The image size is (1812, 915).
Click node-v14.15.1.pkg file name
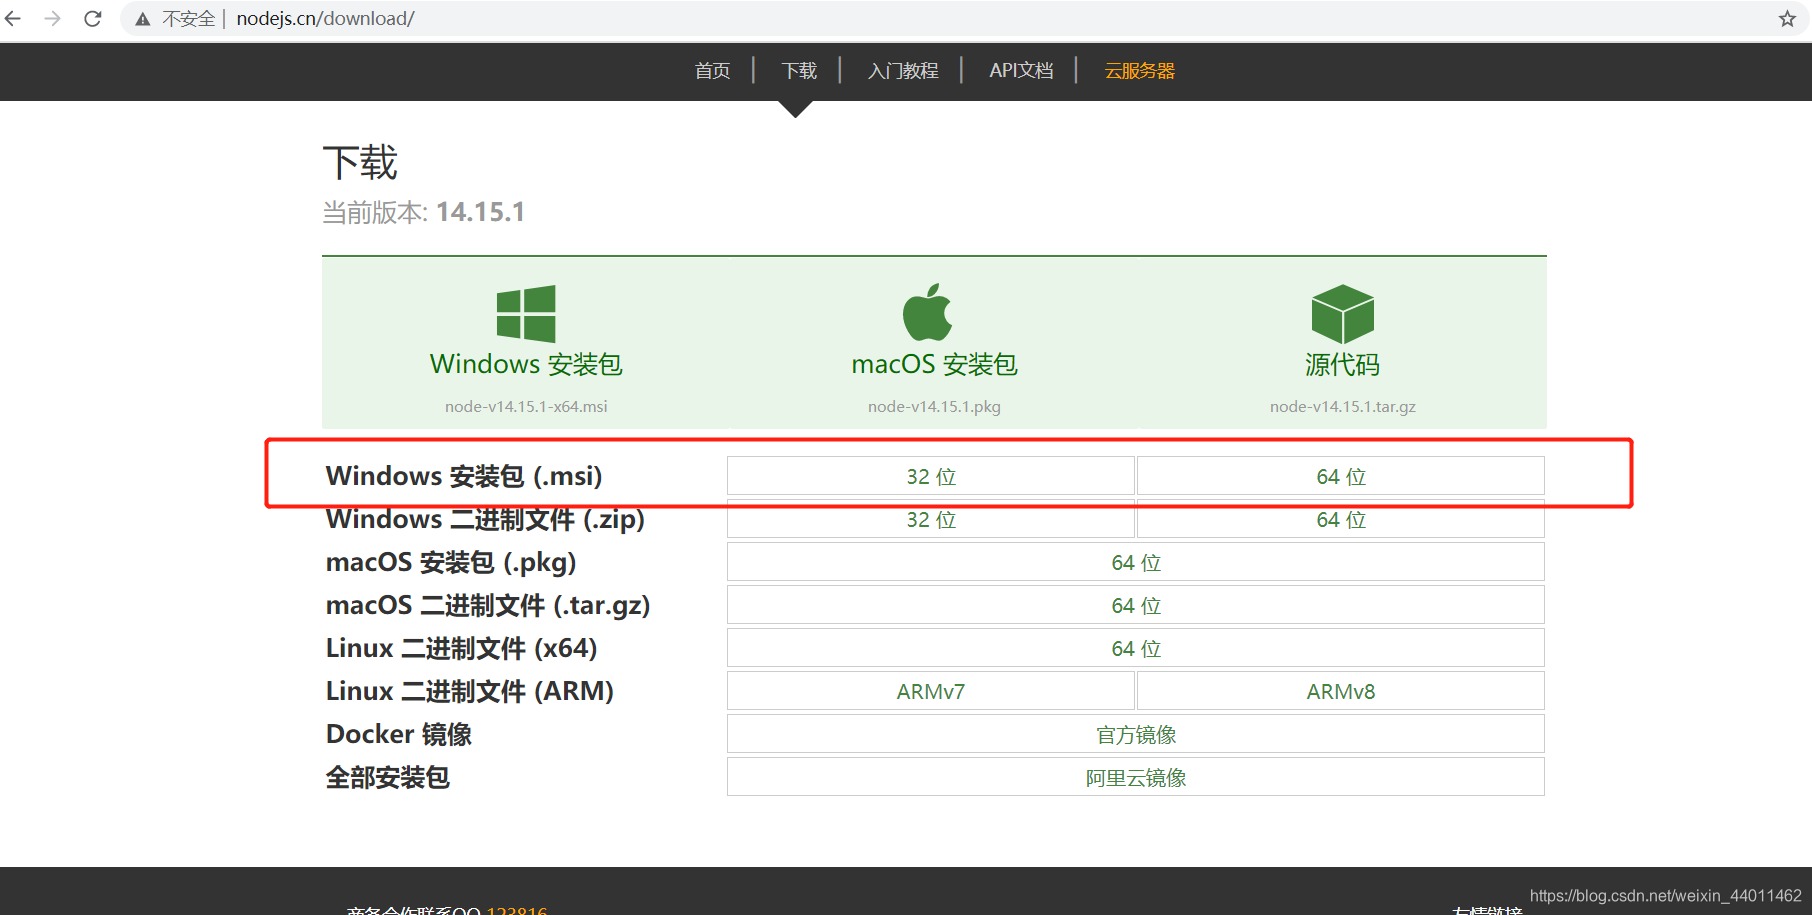934,407
